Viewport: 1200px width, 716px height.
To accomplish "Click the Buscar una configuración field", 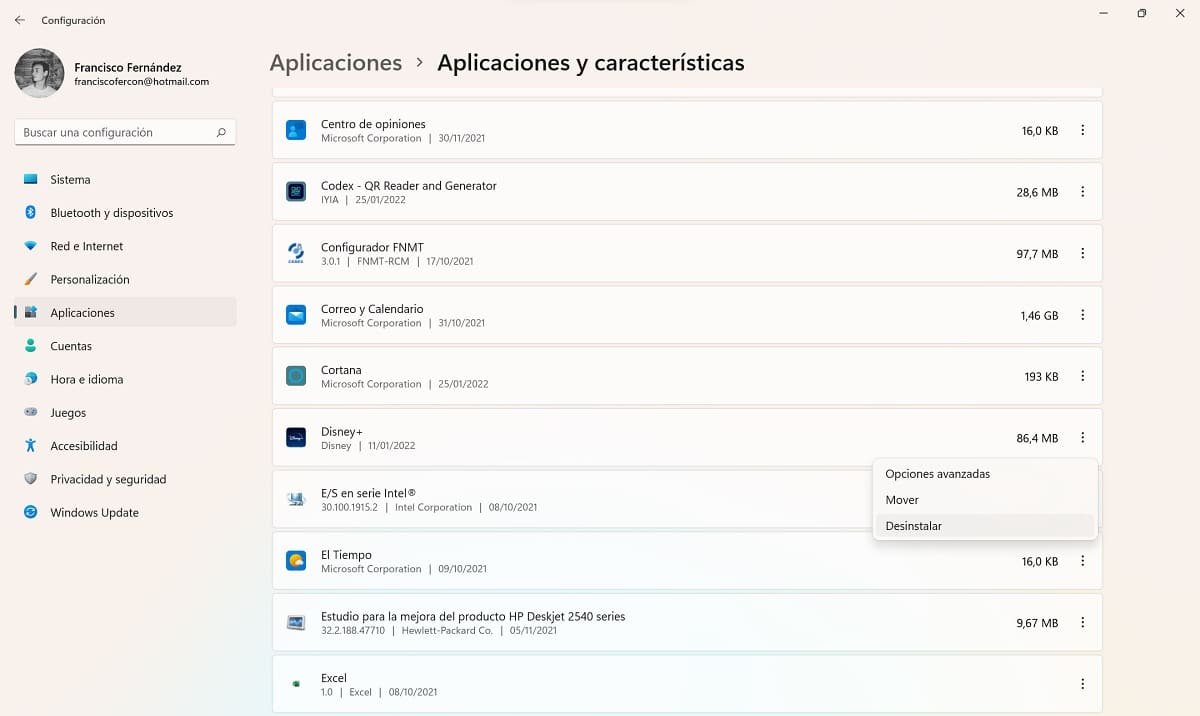I will (x=115, y=132).
